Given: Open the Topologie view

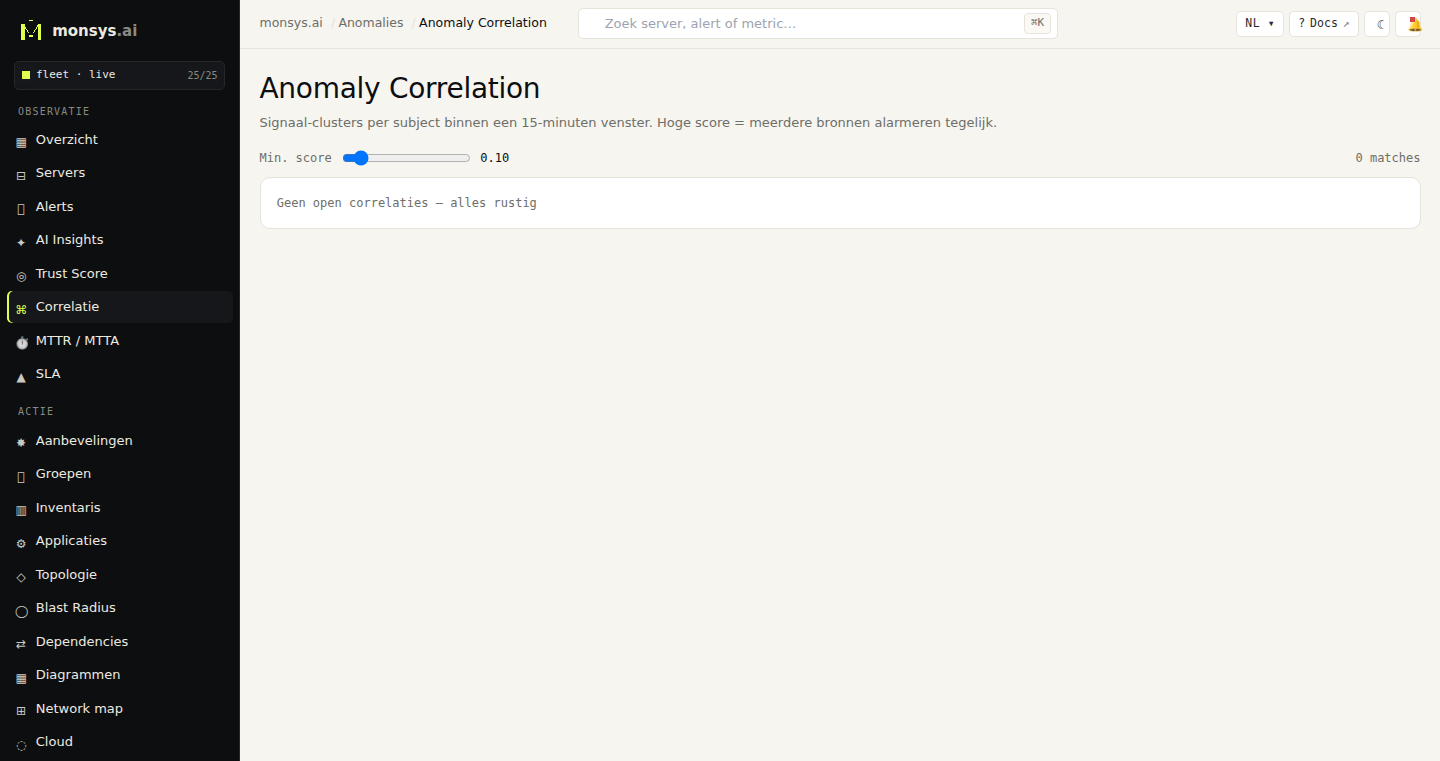Looking at the screenshot, I should click(x=120, y=575).
